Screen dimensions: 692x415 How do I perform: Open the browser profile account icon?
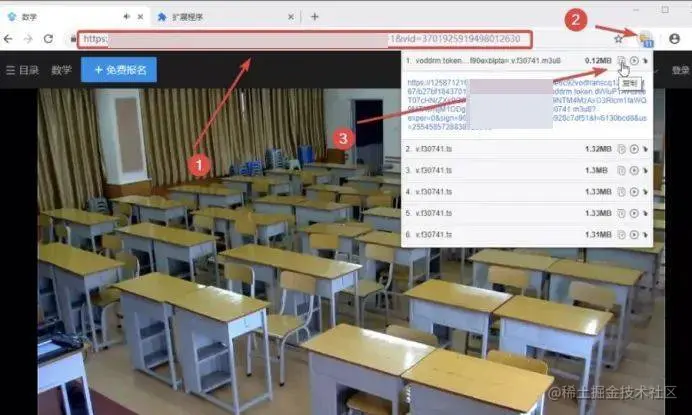click(x=674, y=39)
